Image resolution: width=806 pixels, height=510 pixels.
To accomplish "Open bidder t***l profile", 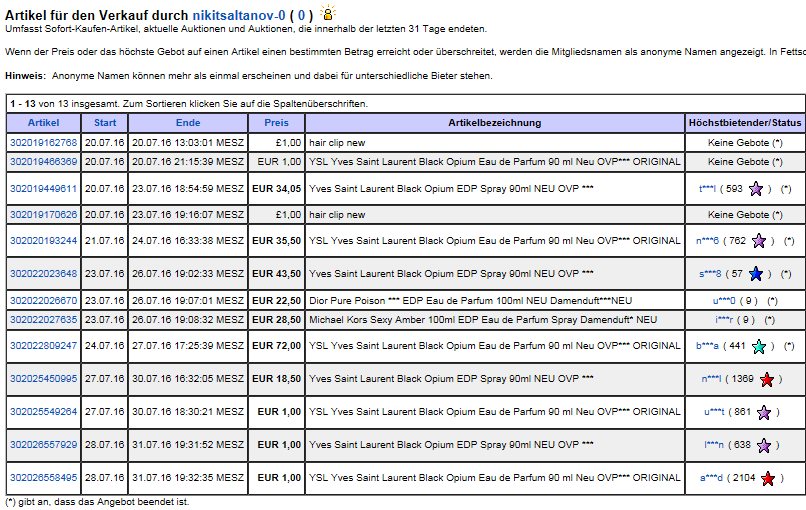I will 707,189.
